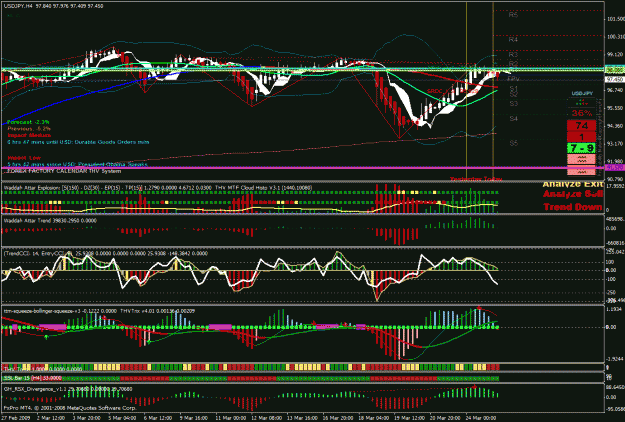Click the magenta horizontal line price tag
This screenshot has height=422, width=625.
pos(615,168)
